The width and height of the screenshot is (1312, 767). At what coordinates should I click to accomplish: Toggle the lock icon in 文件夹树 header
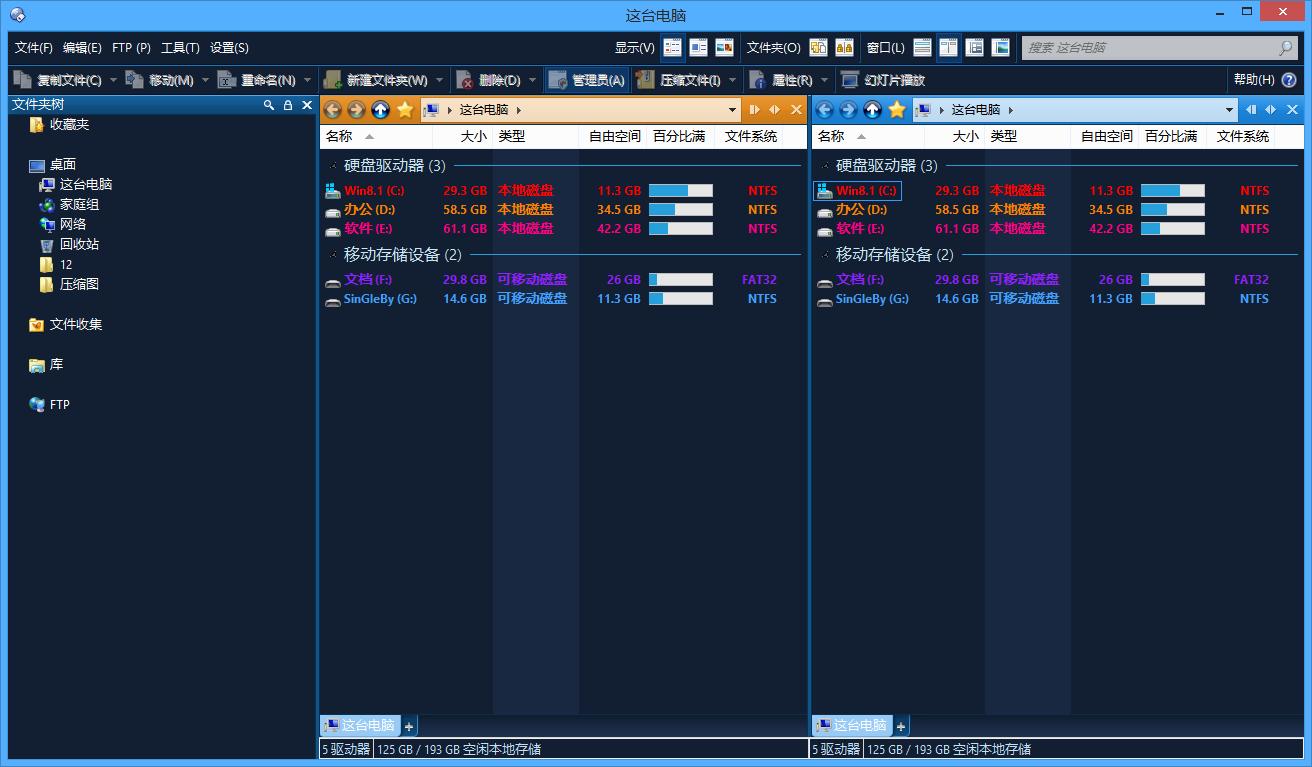(x=288, y=105)
